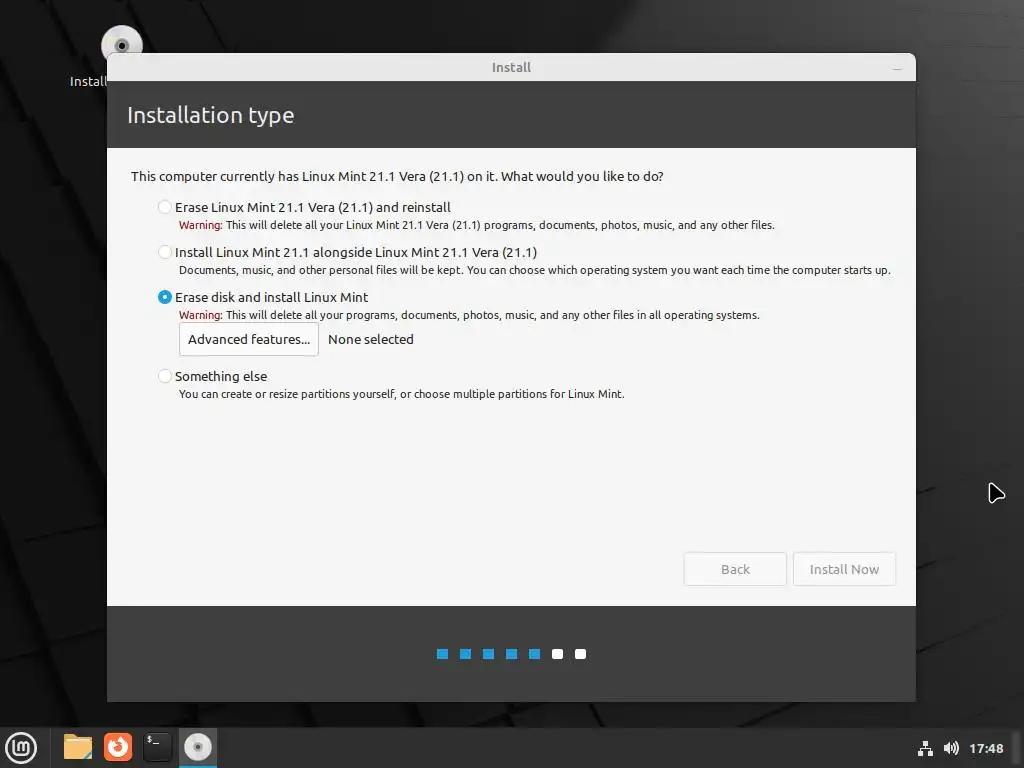Click the 'Documents, music, and other personal files' note

[535, 270]
